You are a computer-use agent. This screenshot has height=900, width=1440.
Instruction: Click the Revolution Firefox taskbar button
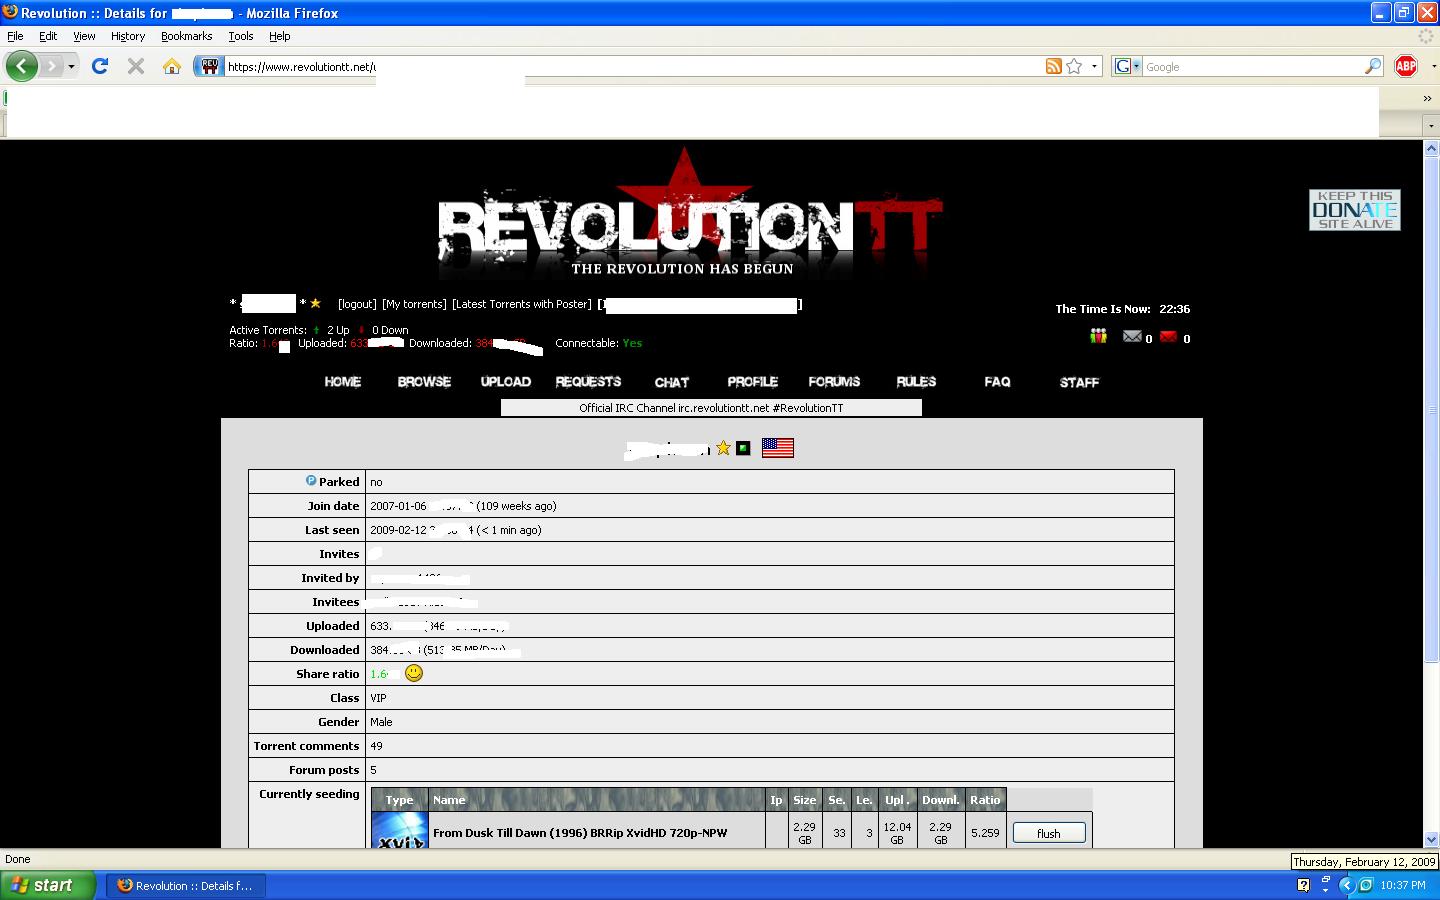pos(186,885)
